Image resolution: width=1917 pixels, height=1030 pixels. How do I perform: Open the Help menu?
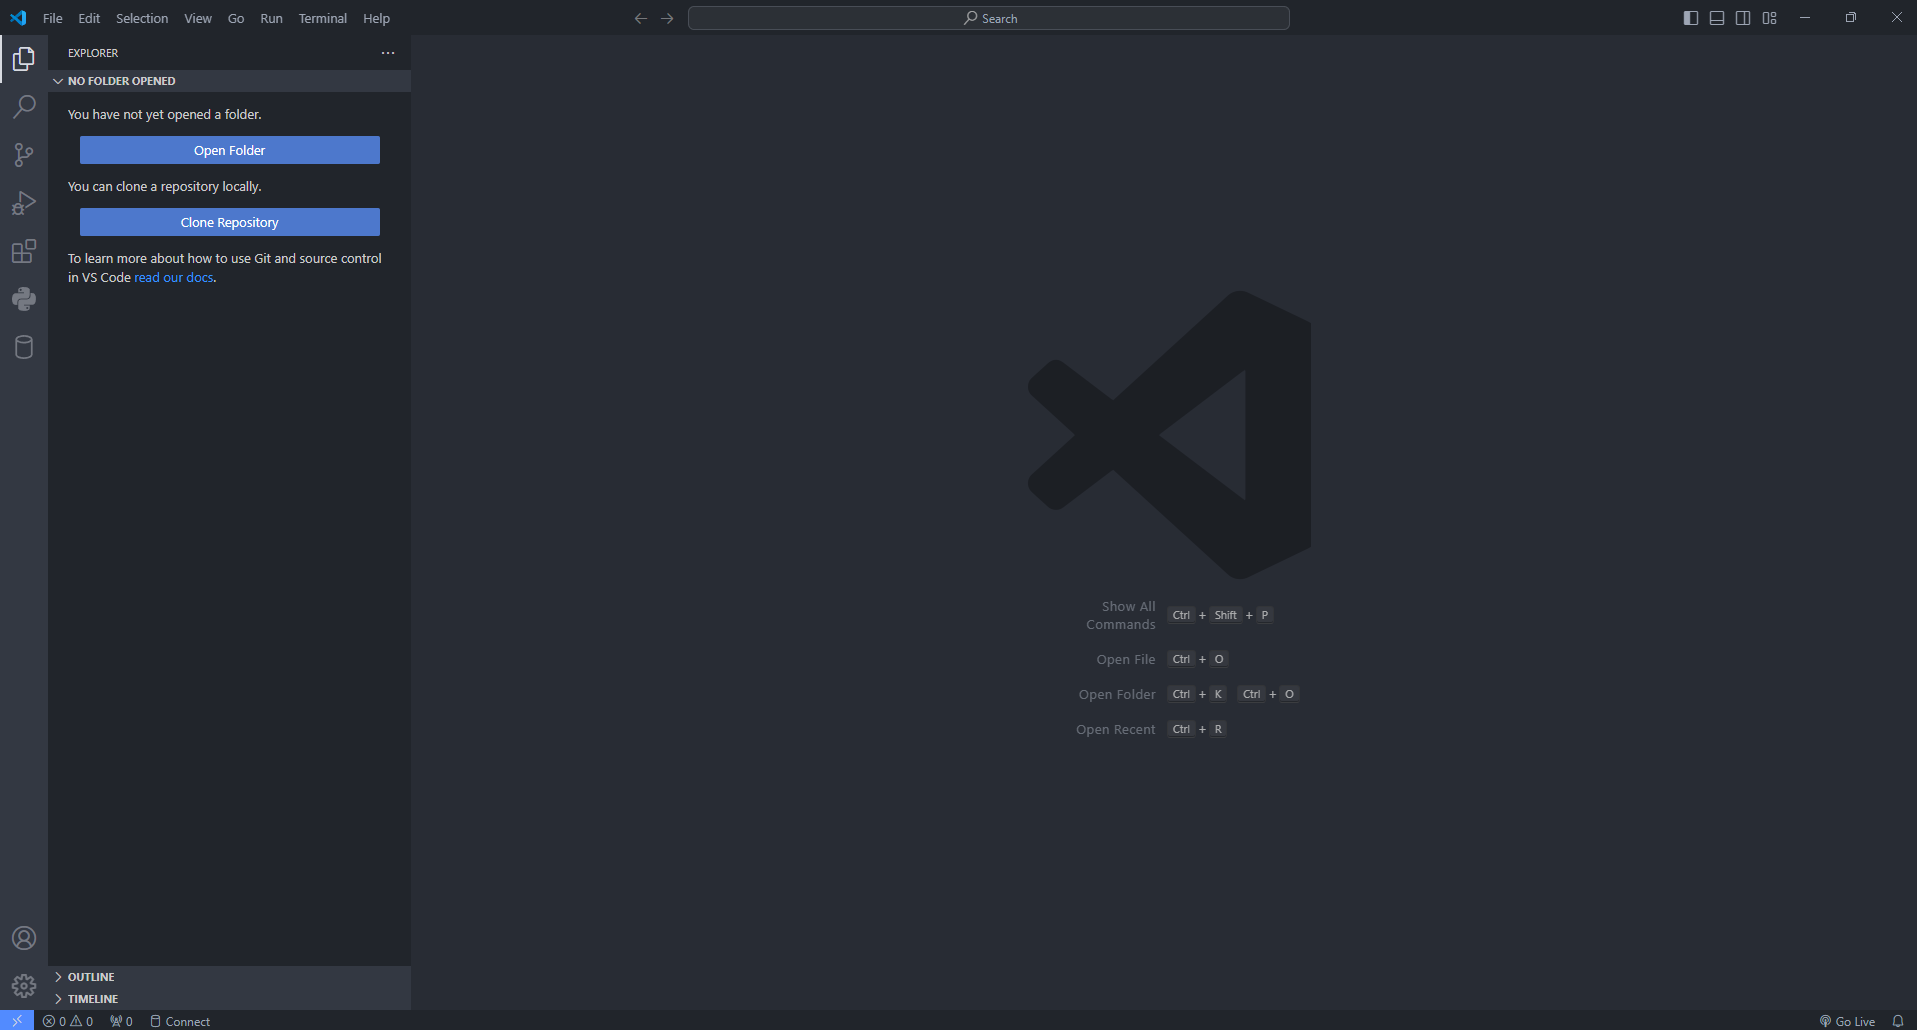tap(376, 18)
